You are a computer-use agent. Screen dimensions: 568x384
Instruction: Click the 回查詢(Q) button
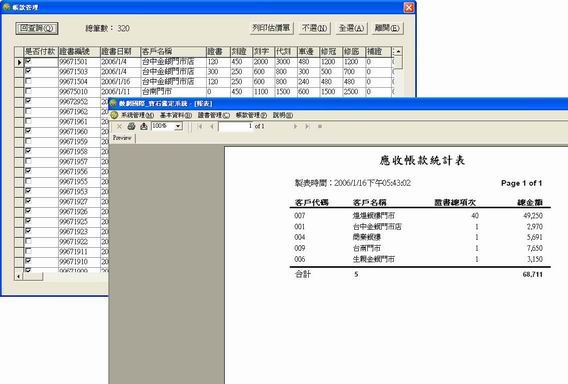pos(37,28)
